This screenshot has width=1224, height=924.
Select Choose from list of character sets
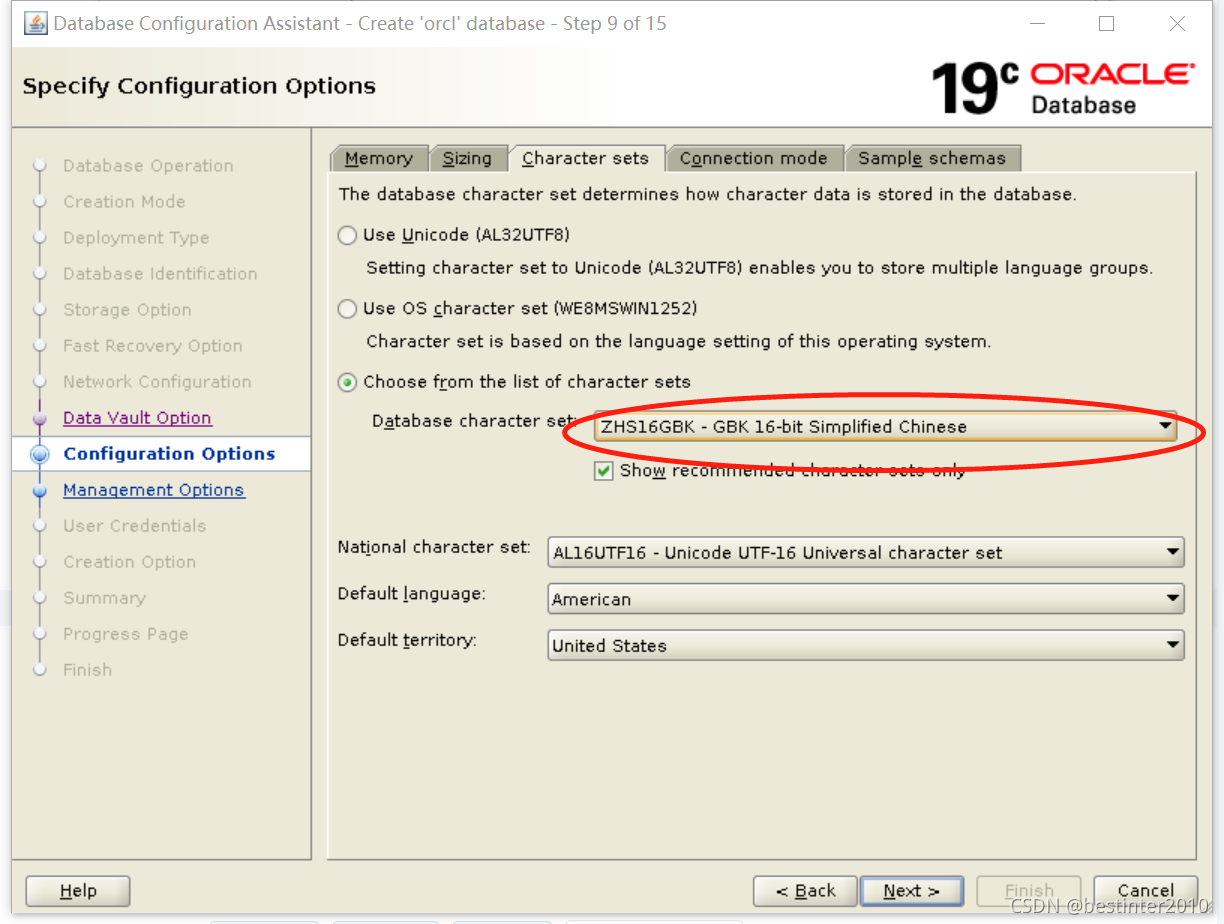click(347, 382)
